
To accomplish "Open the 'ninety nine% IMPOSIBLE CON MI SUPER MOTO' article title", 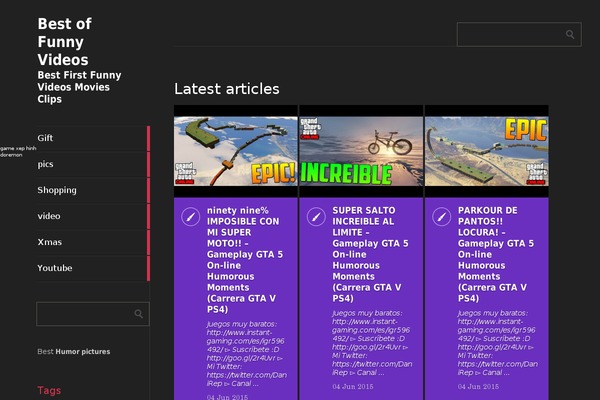I will point(245,260).
